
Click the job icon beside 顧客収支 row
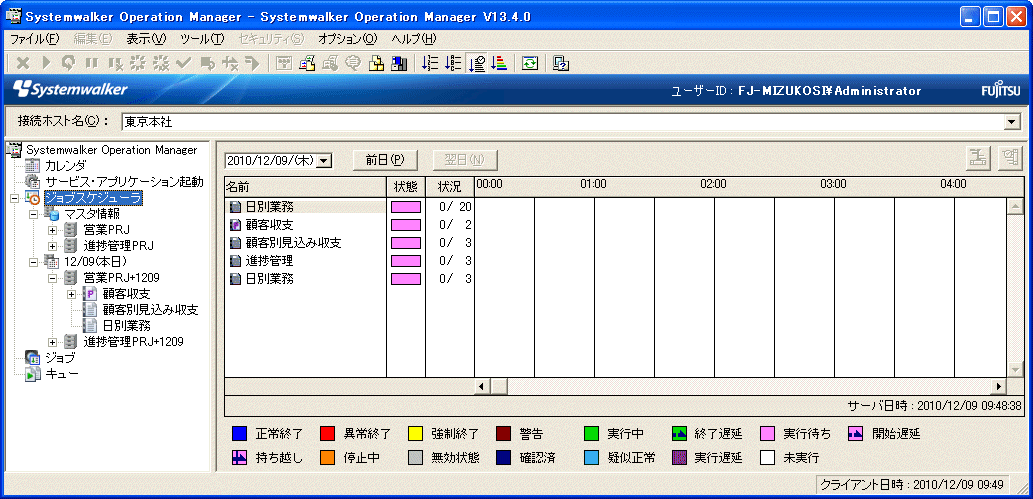pyautogui.click(x=235, y=225)
